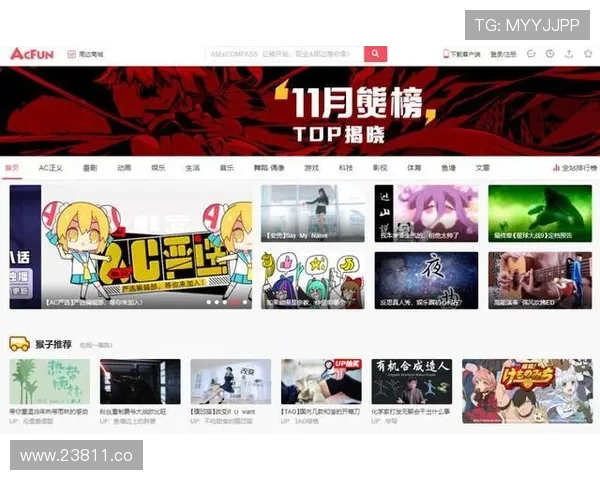Viewport: 600px width, 480px height.
Task: Click the red search magnifier button
Action: pyautogui.click(x=375, y=54)
